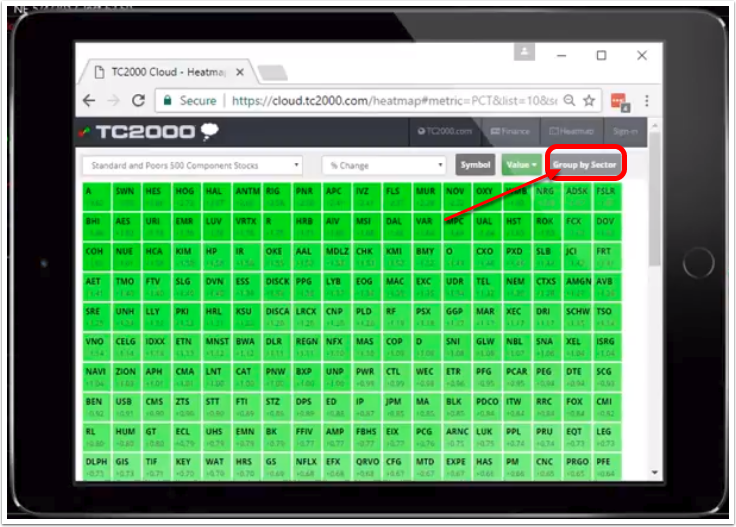Viewport: 736px width, 527px height.
Task: Close the TC2000 Cloud Heatmap tab
Action: [x=240, y=72]
